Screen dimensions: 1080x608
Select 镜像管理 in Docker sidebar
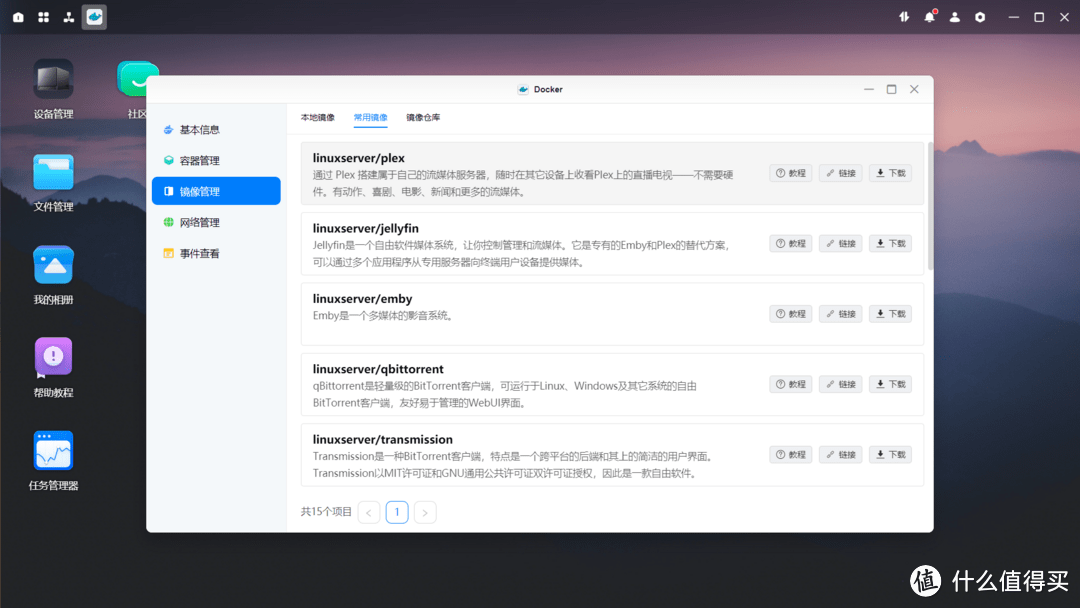pos(216,191)
